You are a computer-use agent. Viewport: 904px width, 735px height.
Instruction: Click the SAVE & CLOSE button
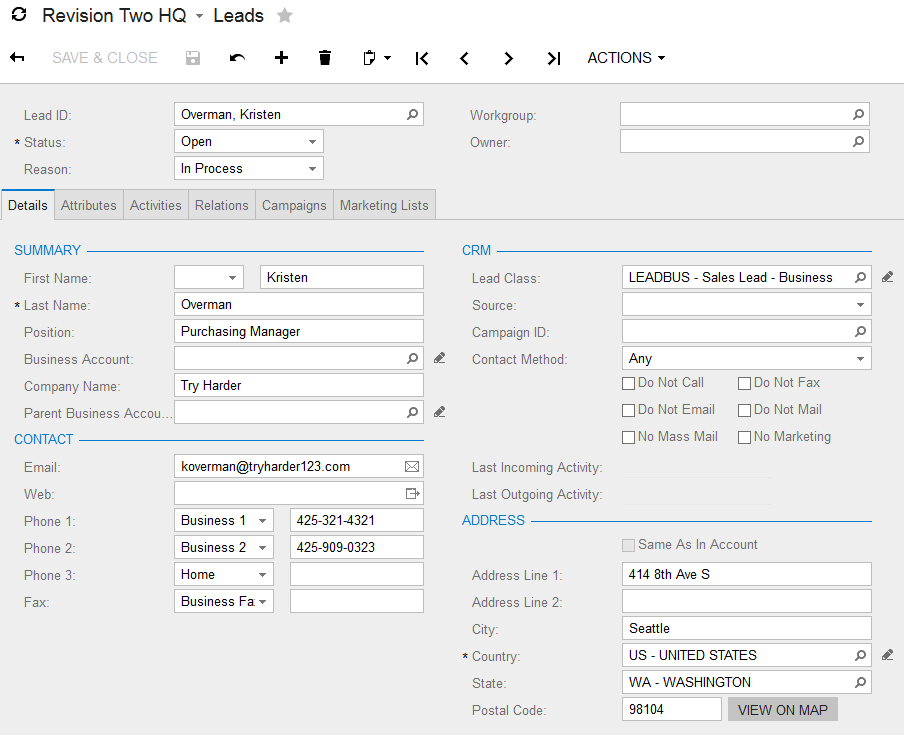104,58
